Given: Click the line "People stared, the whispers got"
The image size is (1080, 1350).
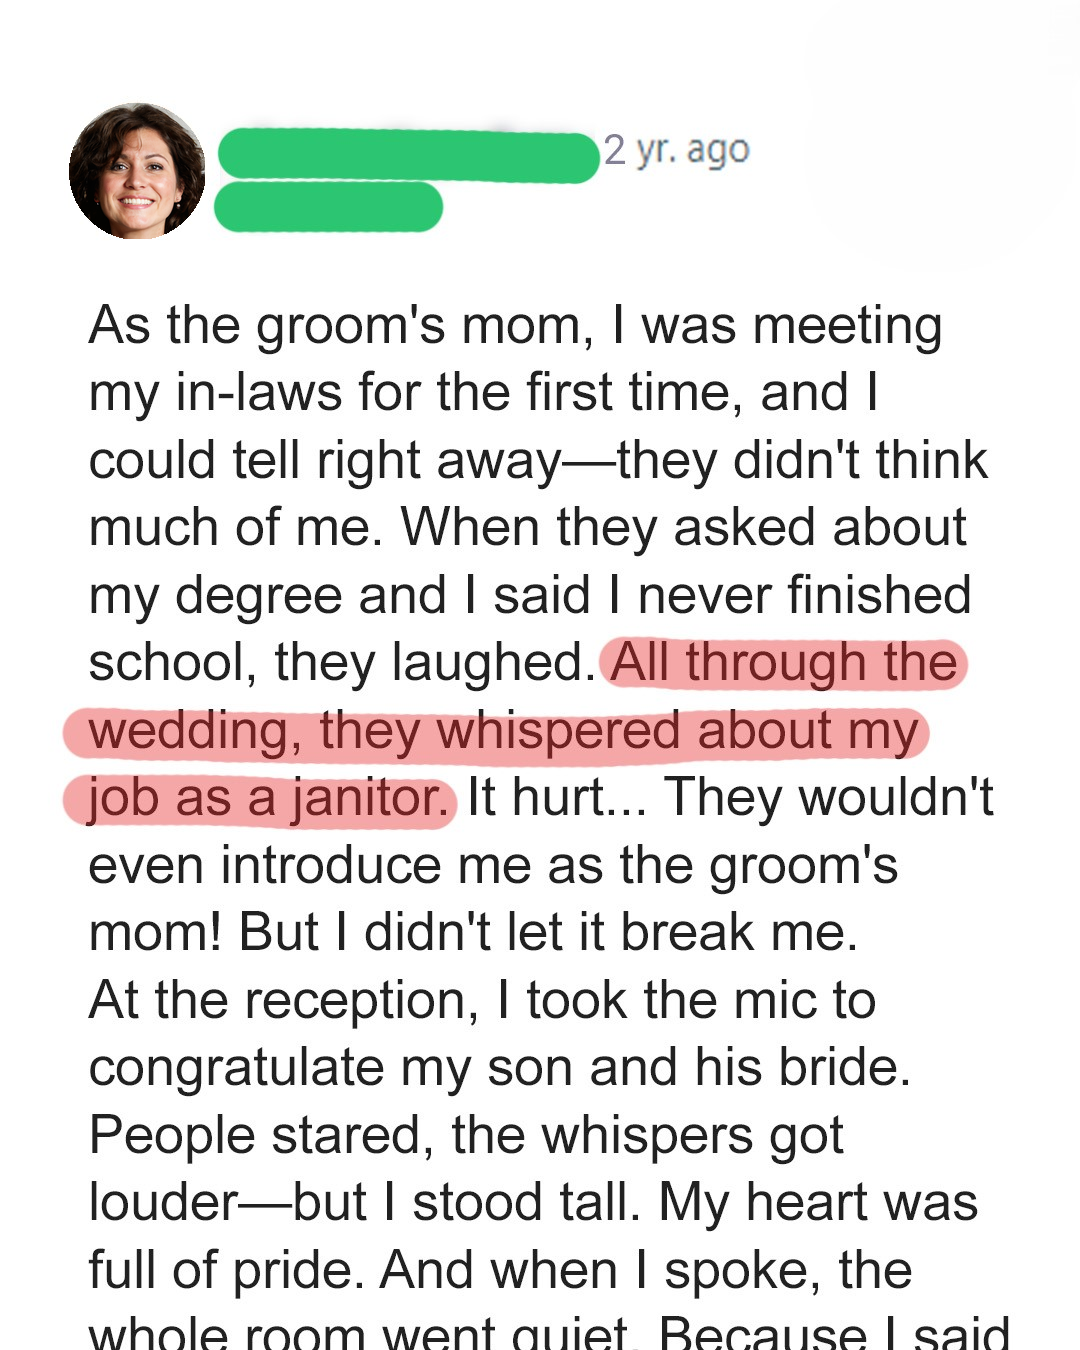Looking at the screenshot, I should pyautogui.click(x=466, y=1136).
